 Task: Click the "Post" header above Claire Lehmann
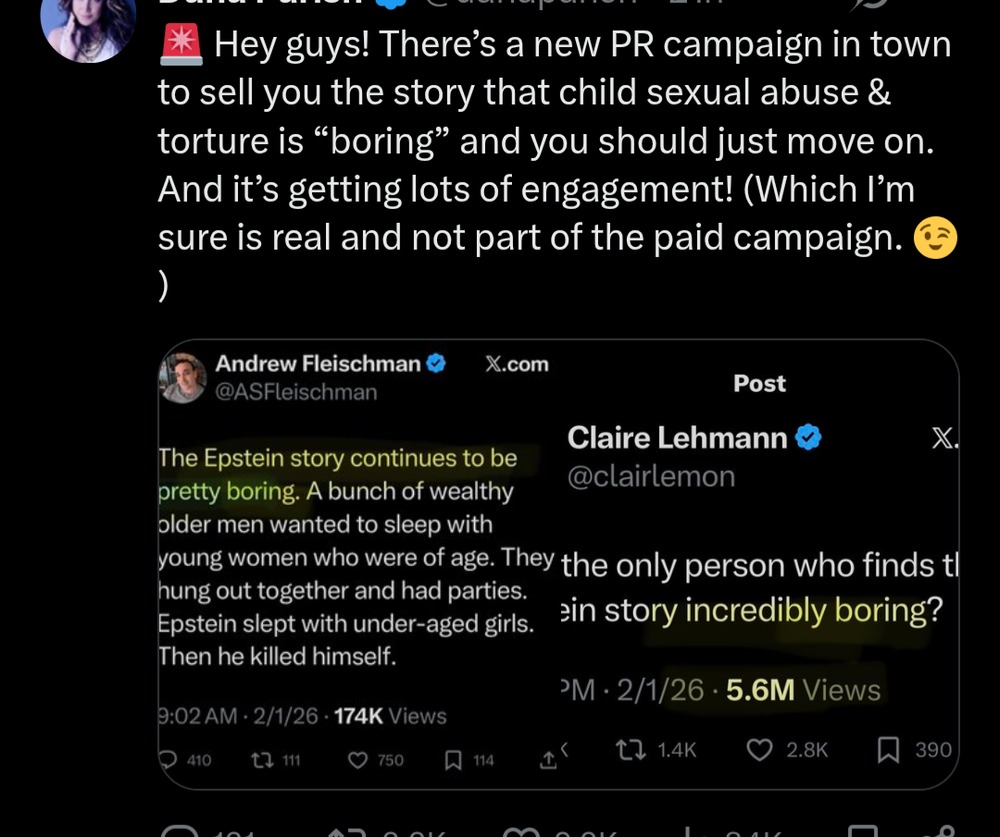pos(759,383)
